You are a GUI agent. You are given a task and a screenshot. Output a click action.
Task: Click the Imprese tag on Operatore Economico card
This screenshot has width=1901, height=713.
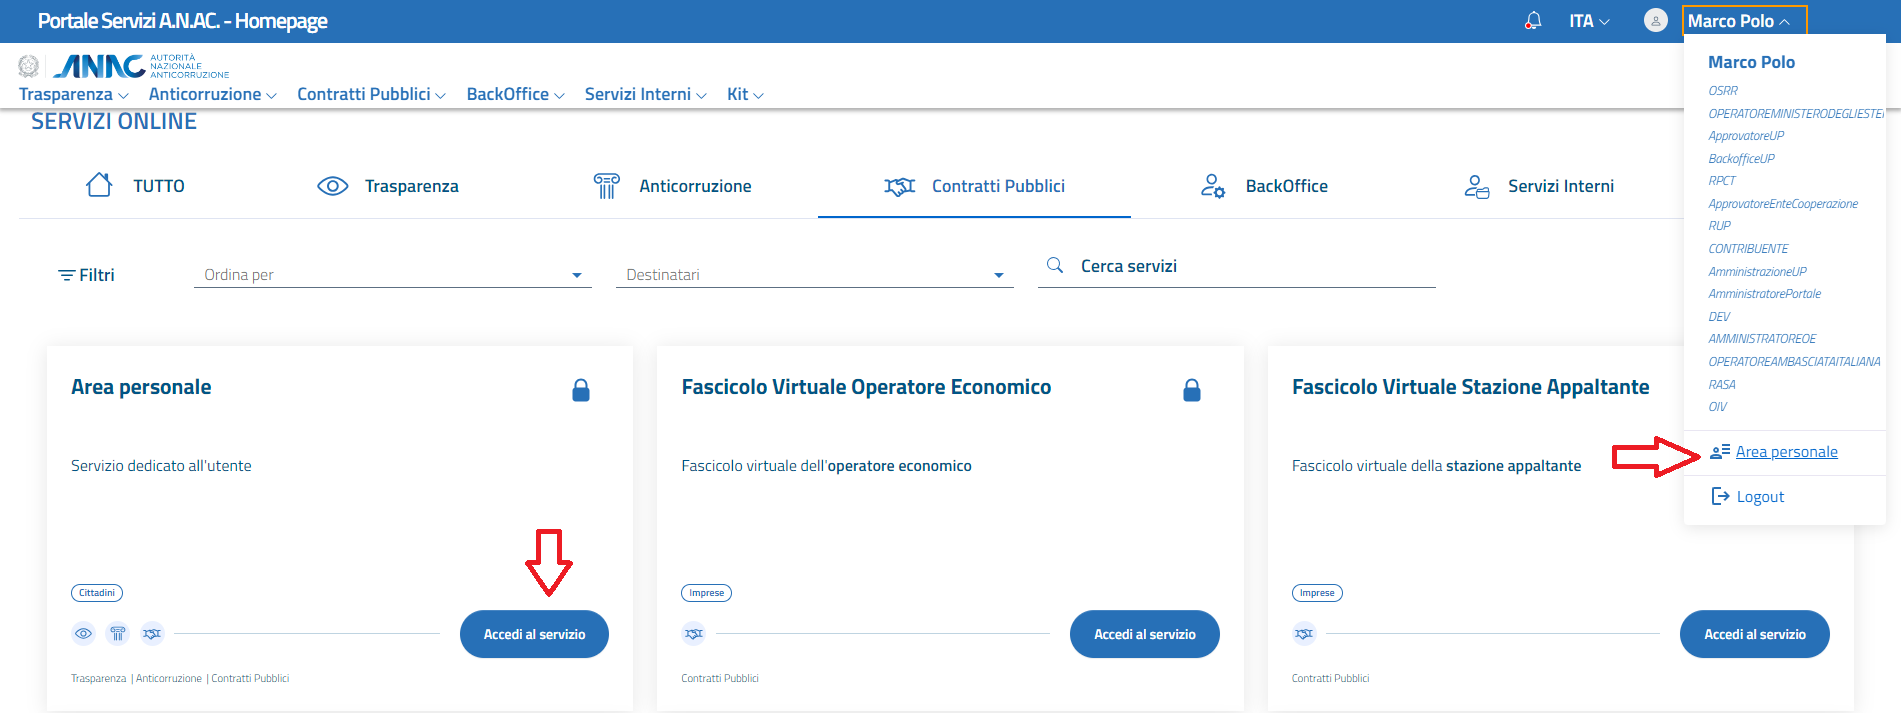coord(707,593)
